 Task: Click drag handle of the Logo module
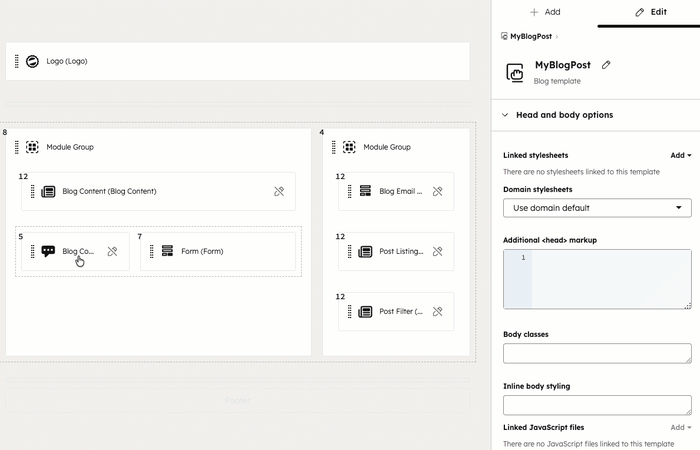point(17,61)
